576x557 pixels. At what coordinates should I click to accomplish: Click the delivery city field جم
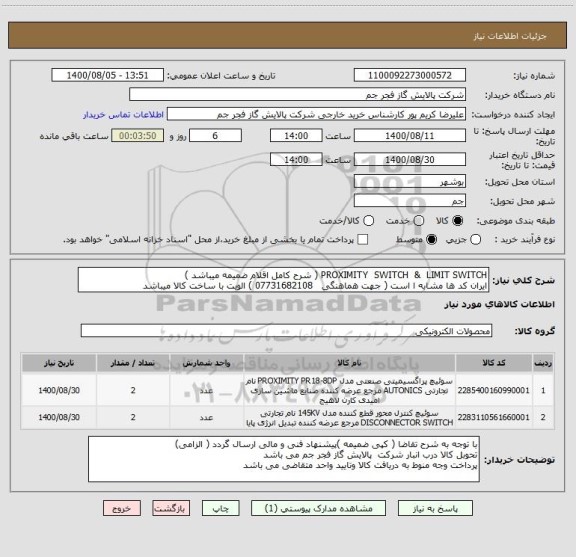click(410, 201)
